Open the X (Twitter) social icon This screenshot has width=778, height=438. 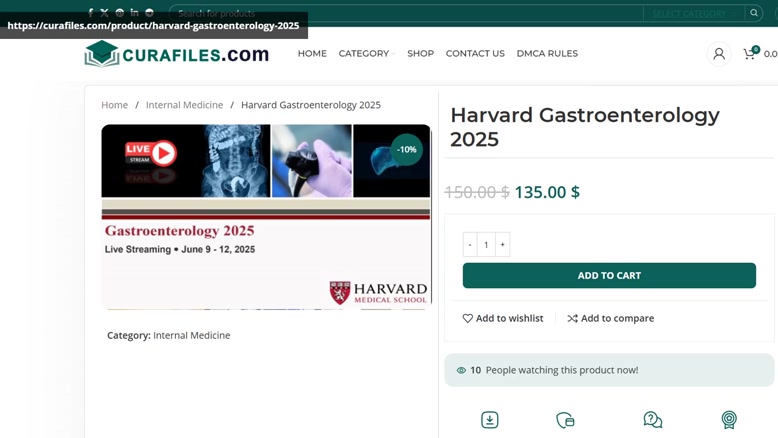[x=104, y=13]
